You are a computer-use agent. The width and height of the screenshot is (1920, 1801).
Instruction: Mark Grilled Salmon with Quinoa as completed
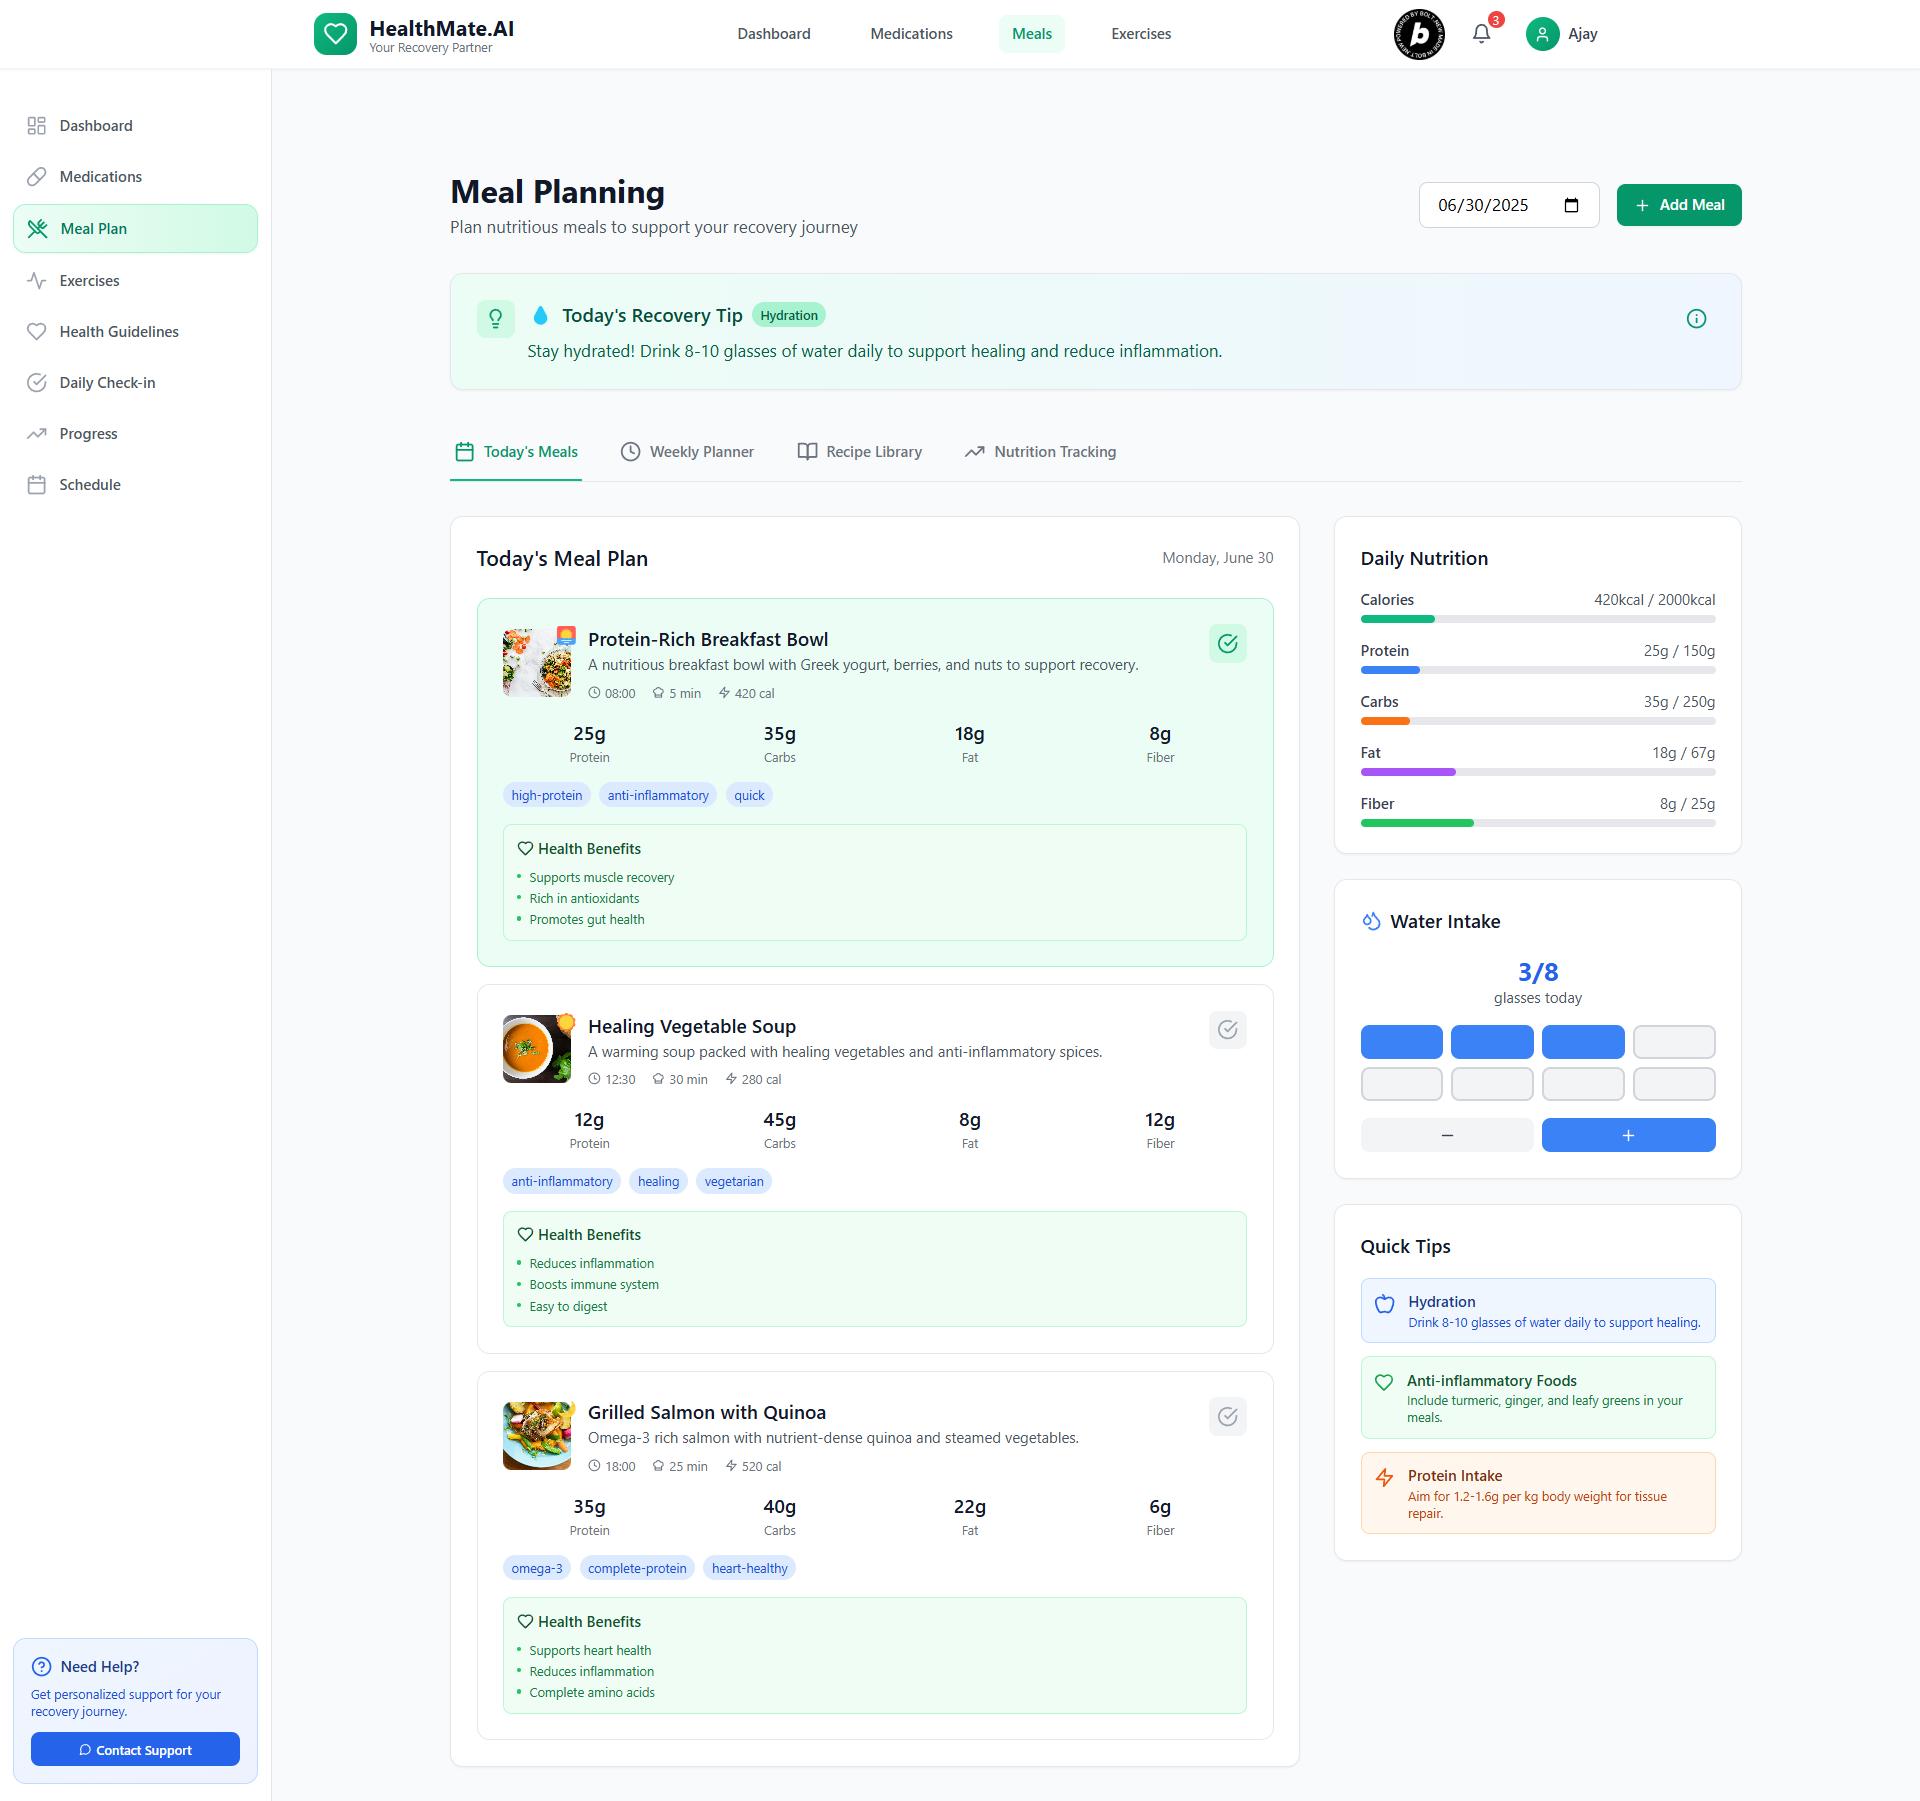click(x=1227, y=1417)
